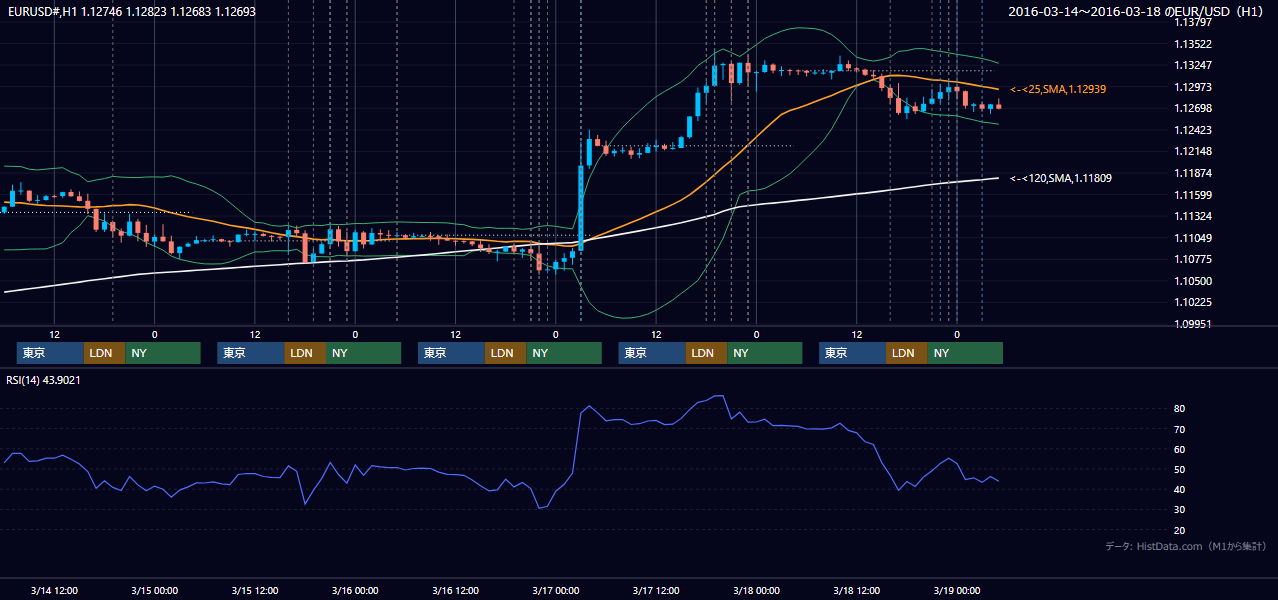1278x600 pixels.
Task: Select the RSI 50 level label
Action: [1180, 469]
